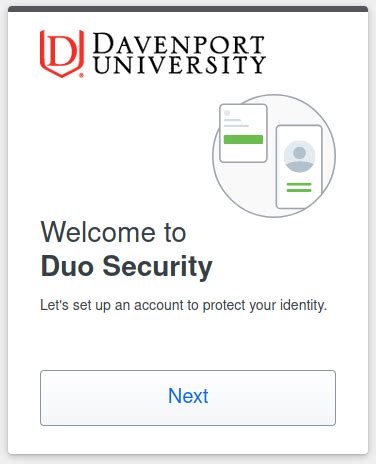Click the bold "Duo Security" heading
376x464 pixels.
[x=126, y=267]
